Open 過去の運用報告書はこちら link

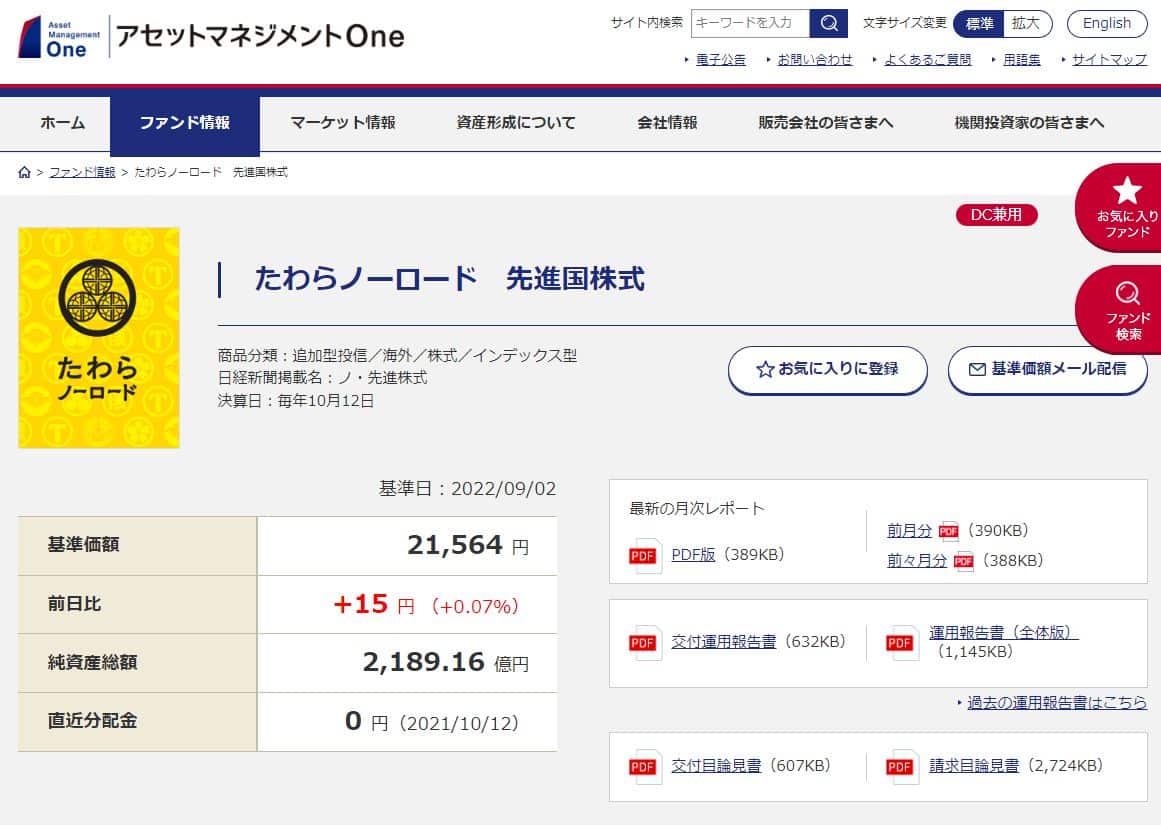point(1057,702)
